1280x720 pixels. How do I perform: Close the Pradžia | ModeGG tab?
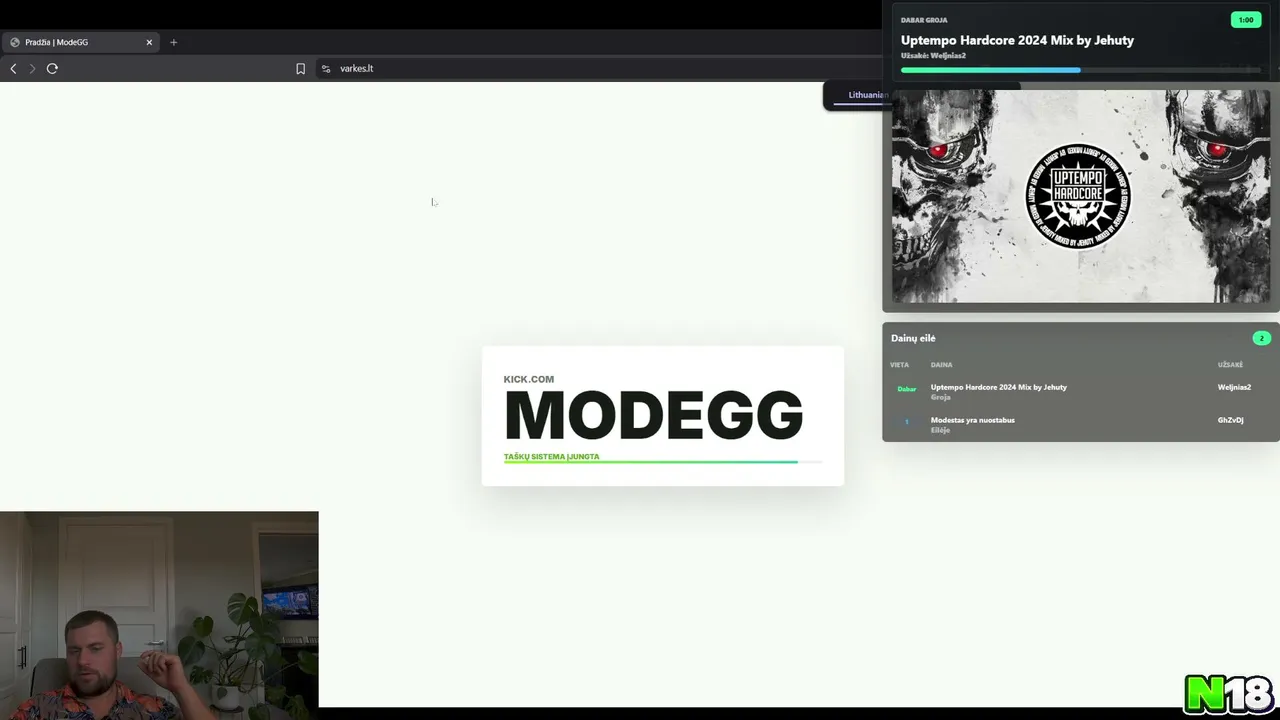coord(149,42)
